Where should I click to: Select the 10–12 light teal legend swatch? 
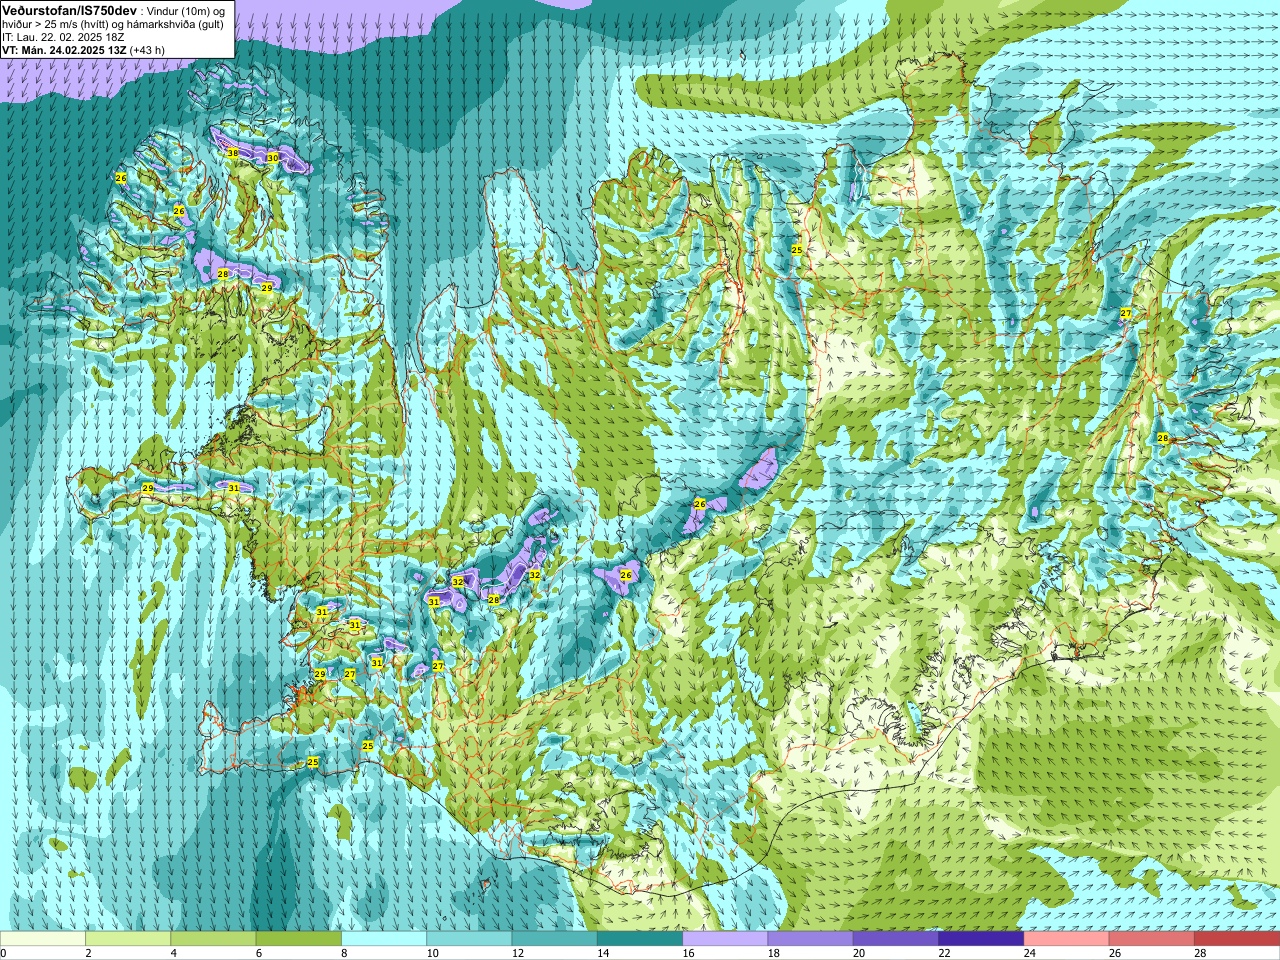click(469, 939)
